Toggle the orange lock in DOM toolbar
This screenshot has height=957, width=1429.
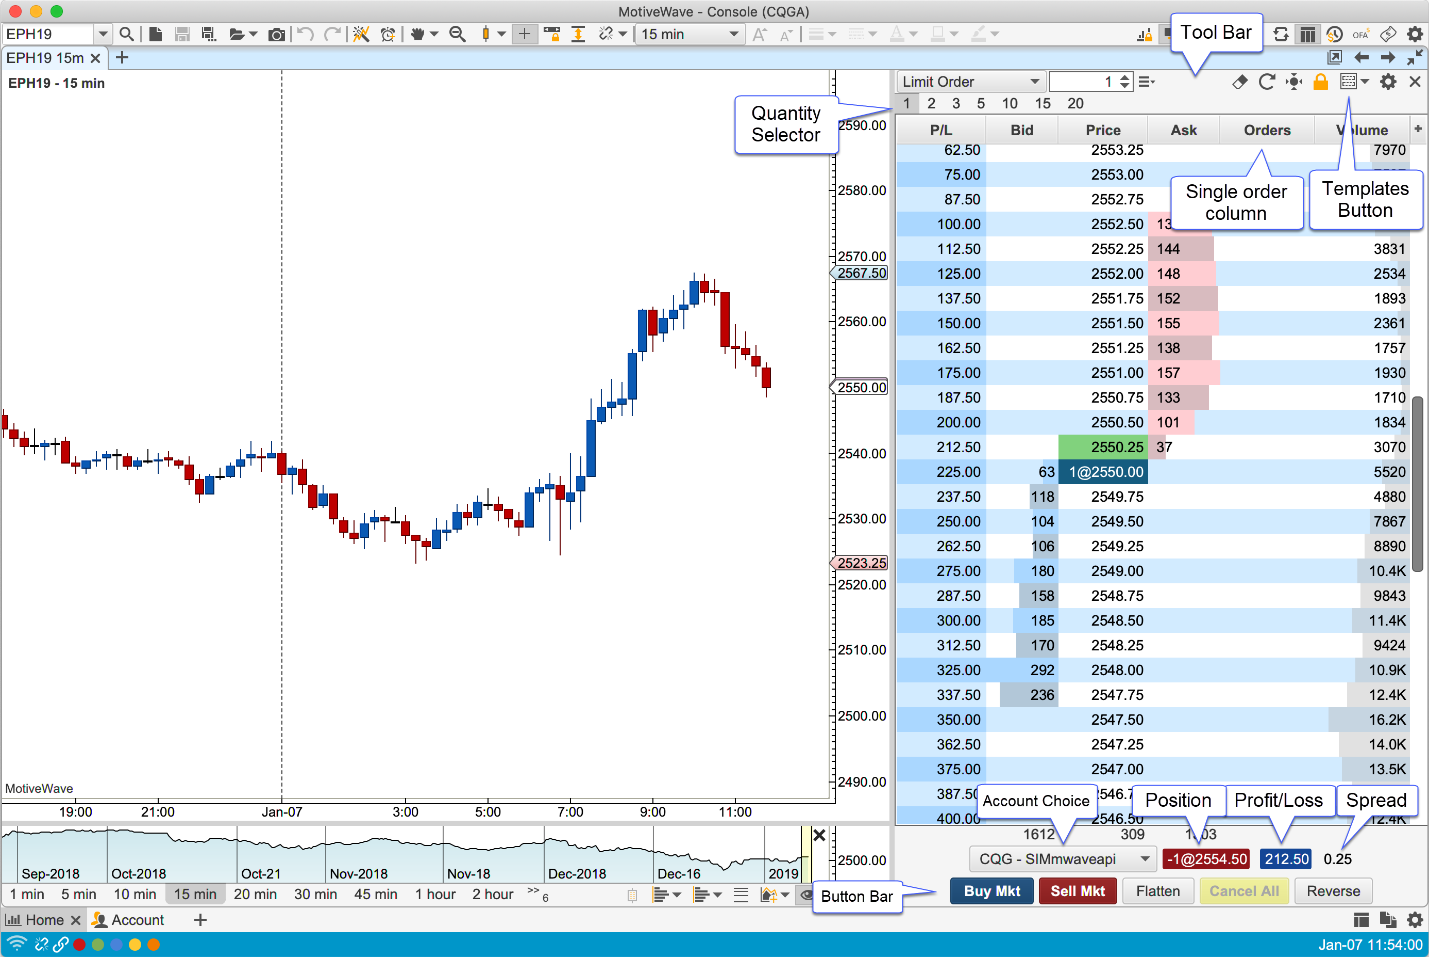coord(1321,82)
